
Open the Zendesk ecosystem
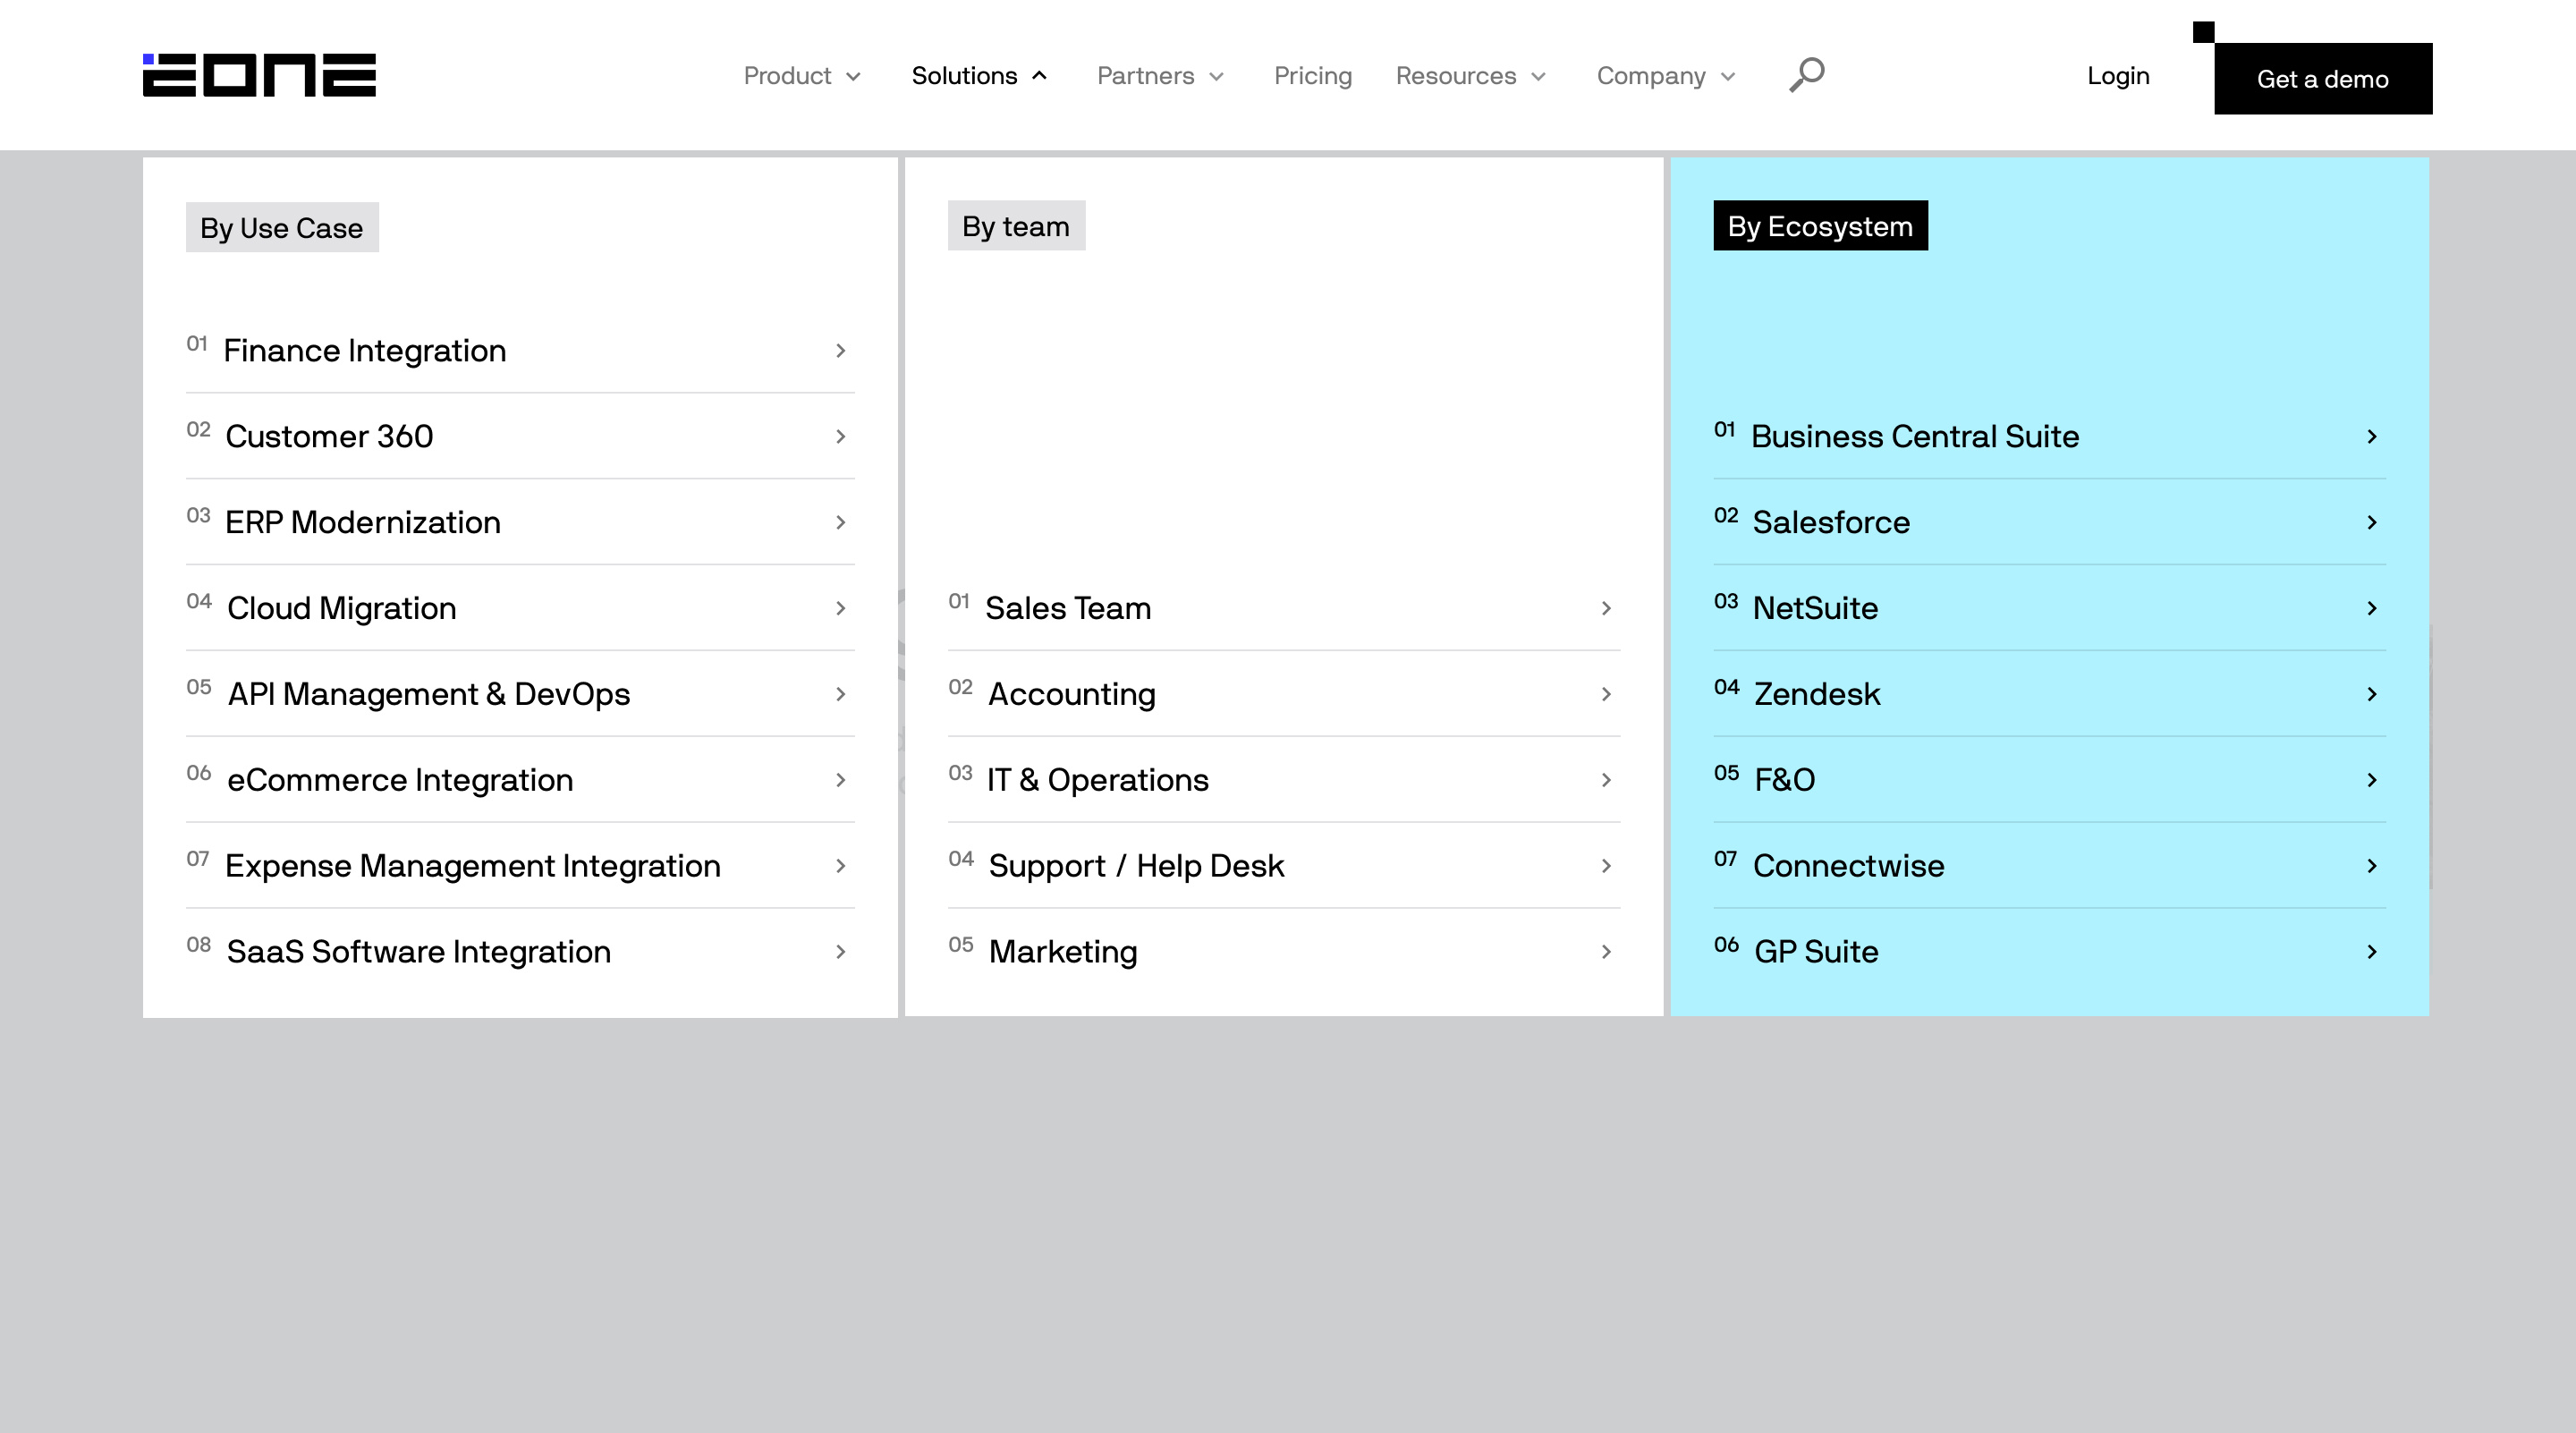coord(2049,695)
